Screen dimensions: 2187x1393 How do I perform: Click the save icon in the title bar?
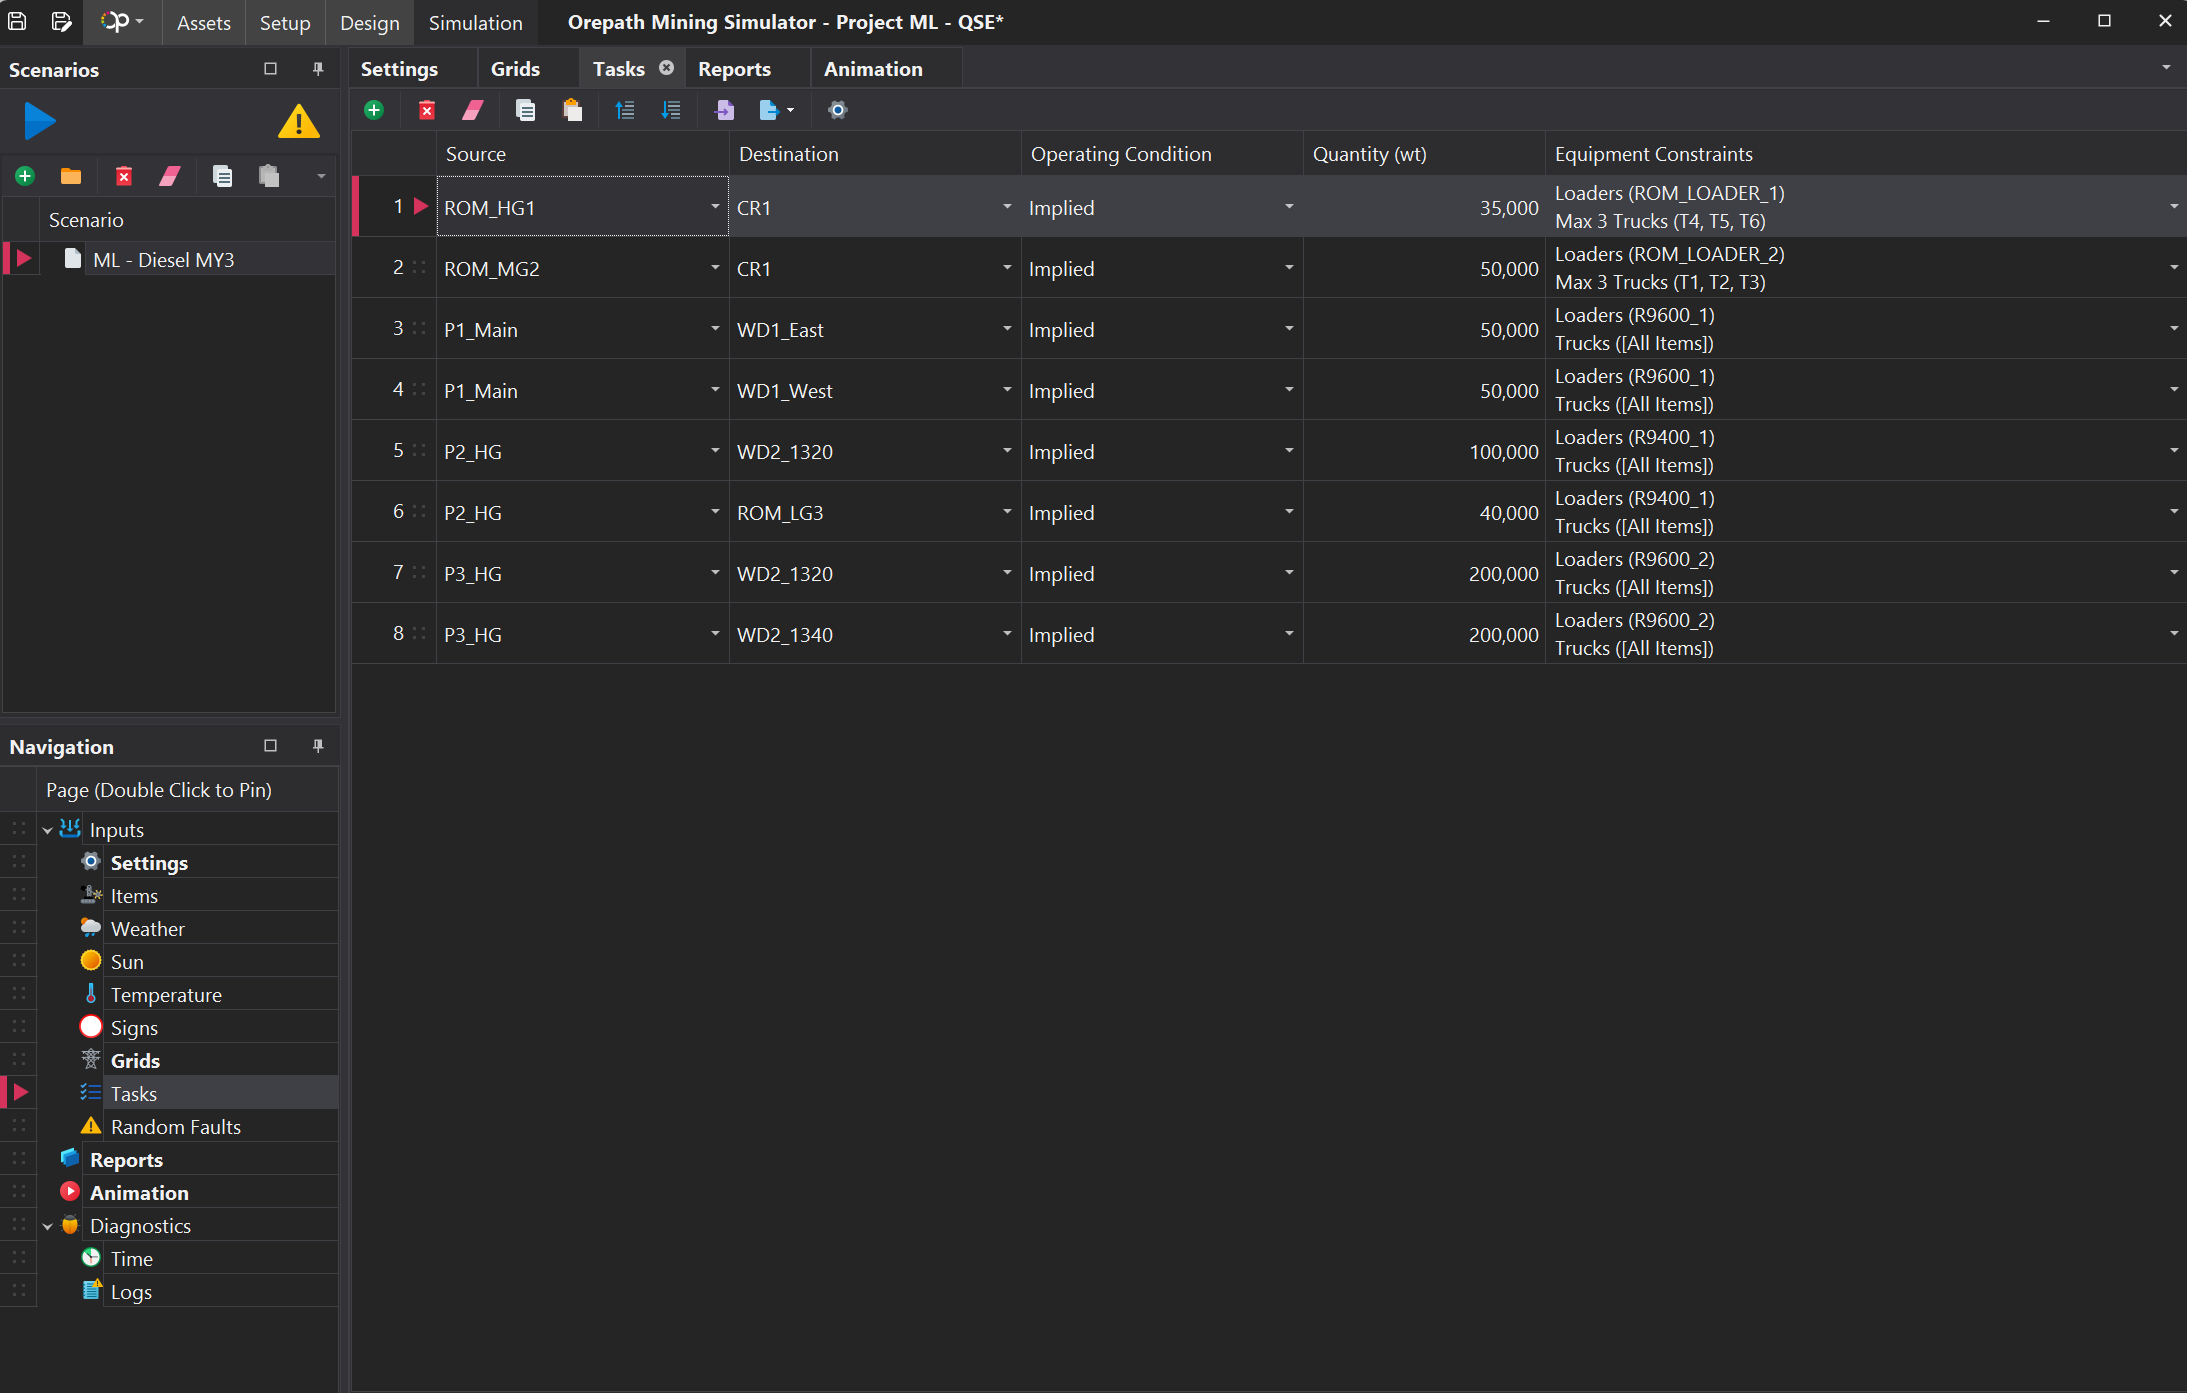(17, 21)
